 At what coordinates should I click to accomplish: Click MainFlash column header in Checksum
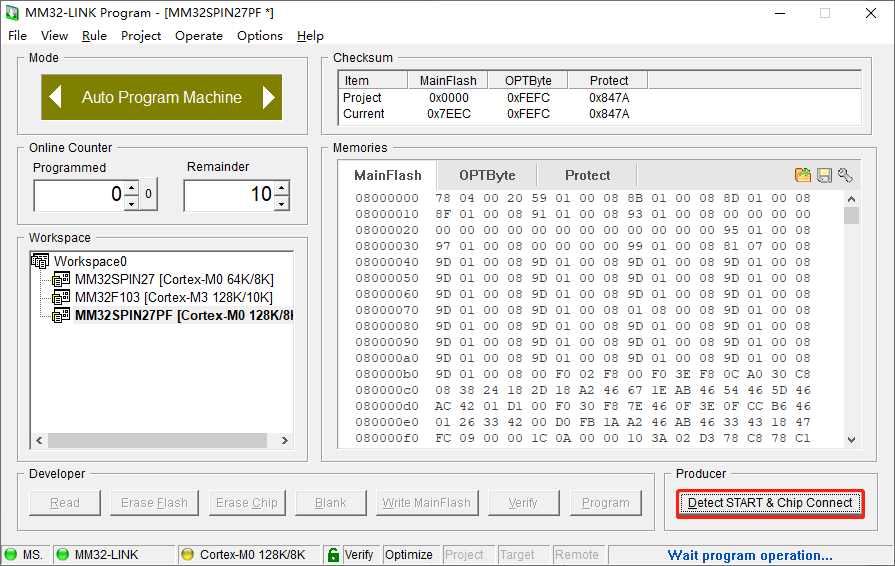(448, 80)
